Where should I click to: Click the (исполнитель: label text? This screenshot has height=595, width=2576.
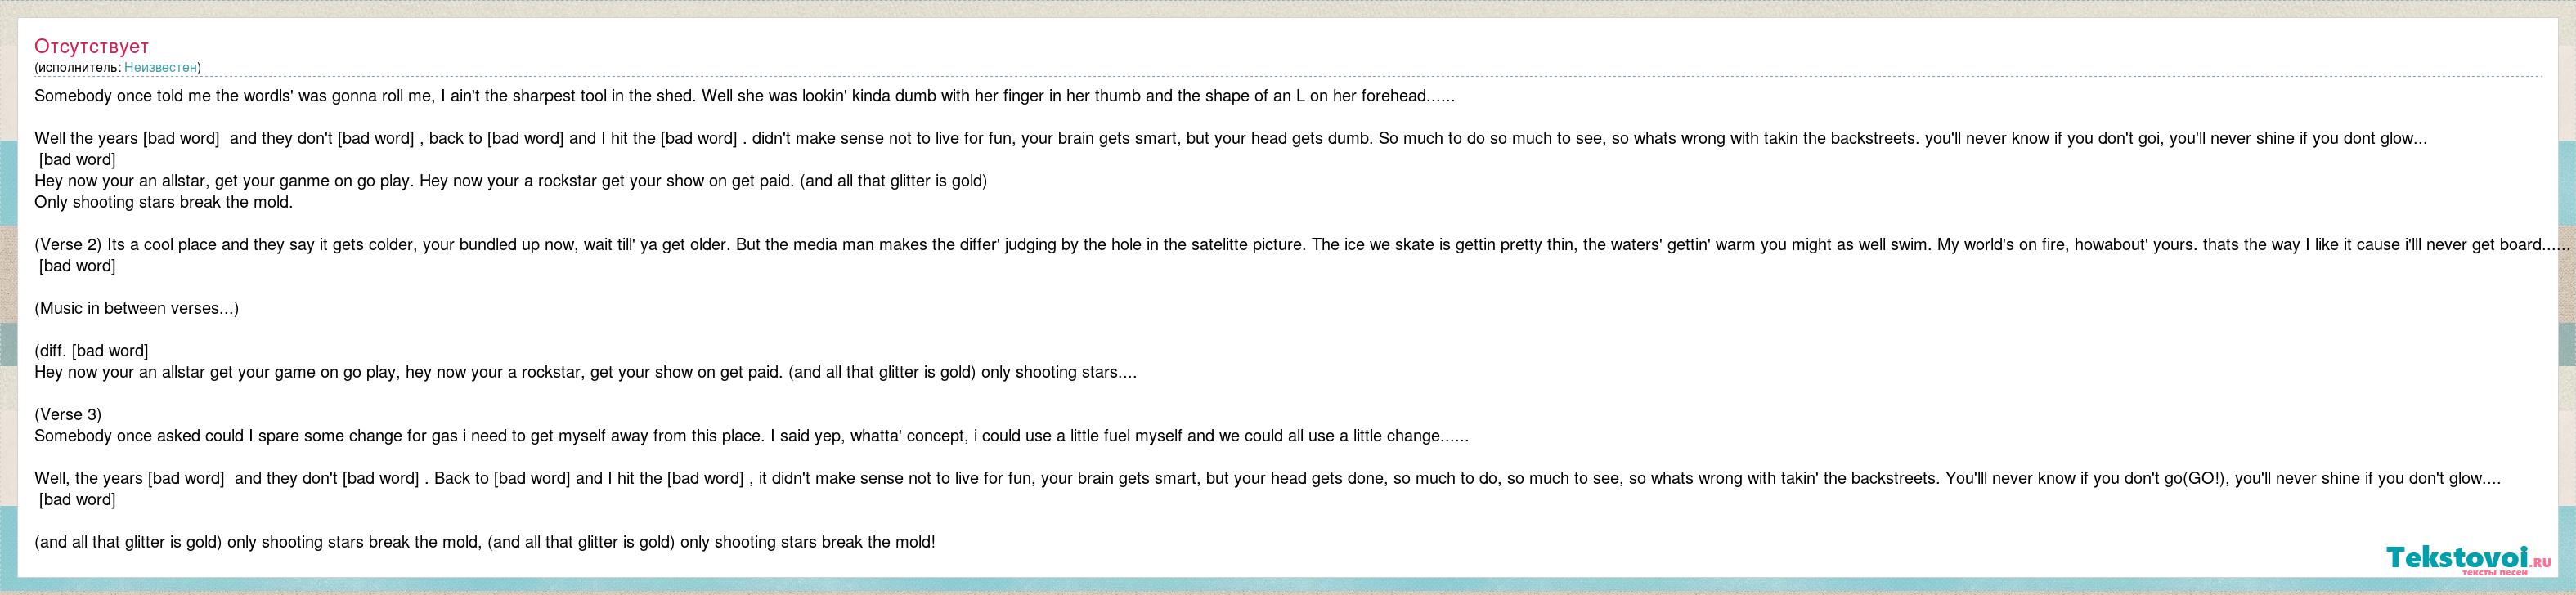tap(78, 67)
